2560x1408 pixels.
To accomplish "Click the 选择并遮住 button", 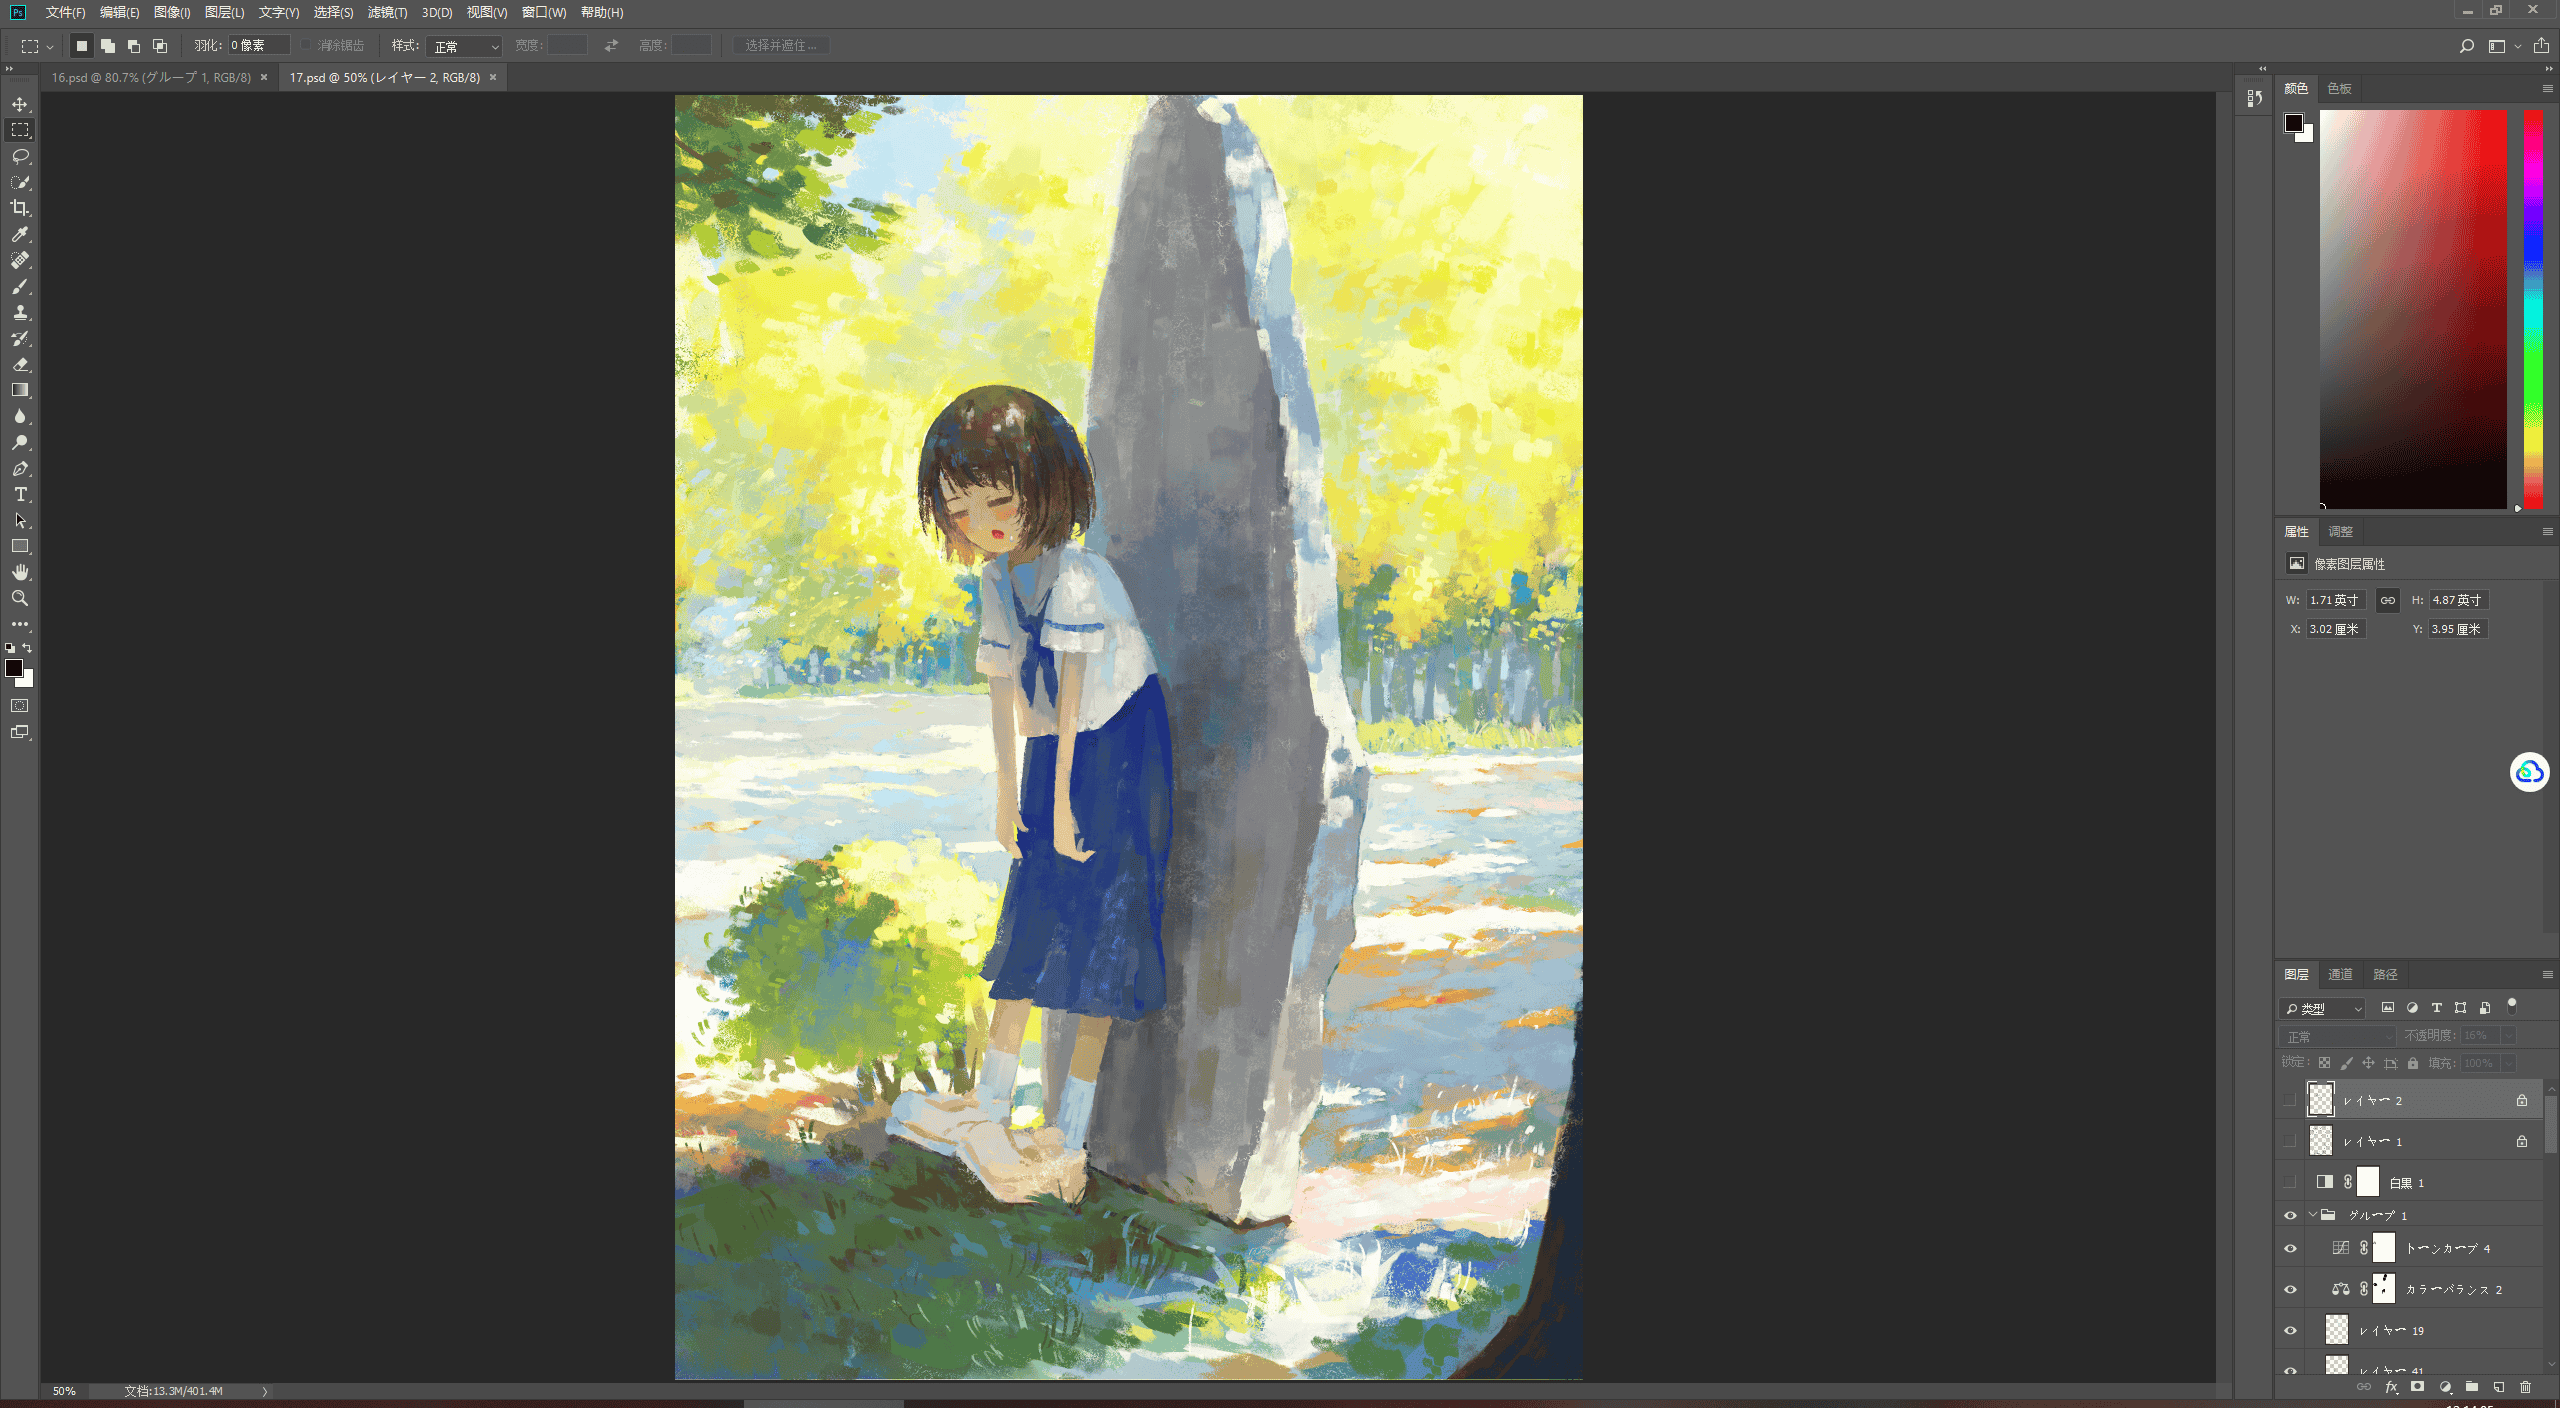I will (x=781, y=46).
